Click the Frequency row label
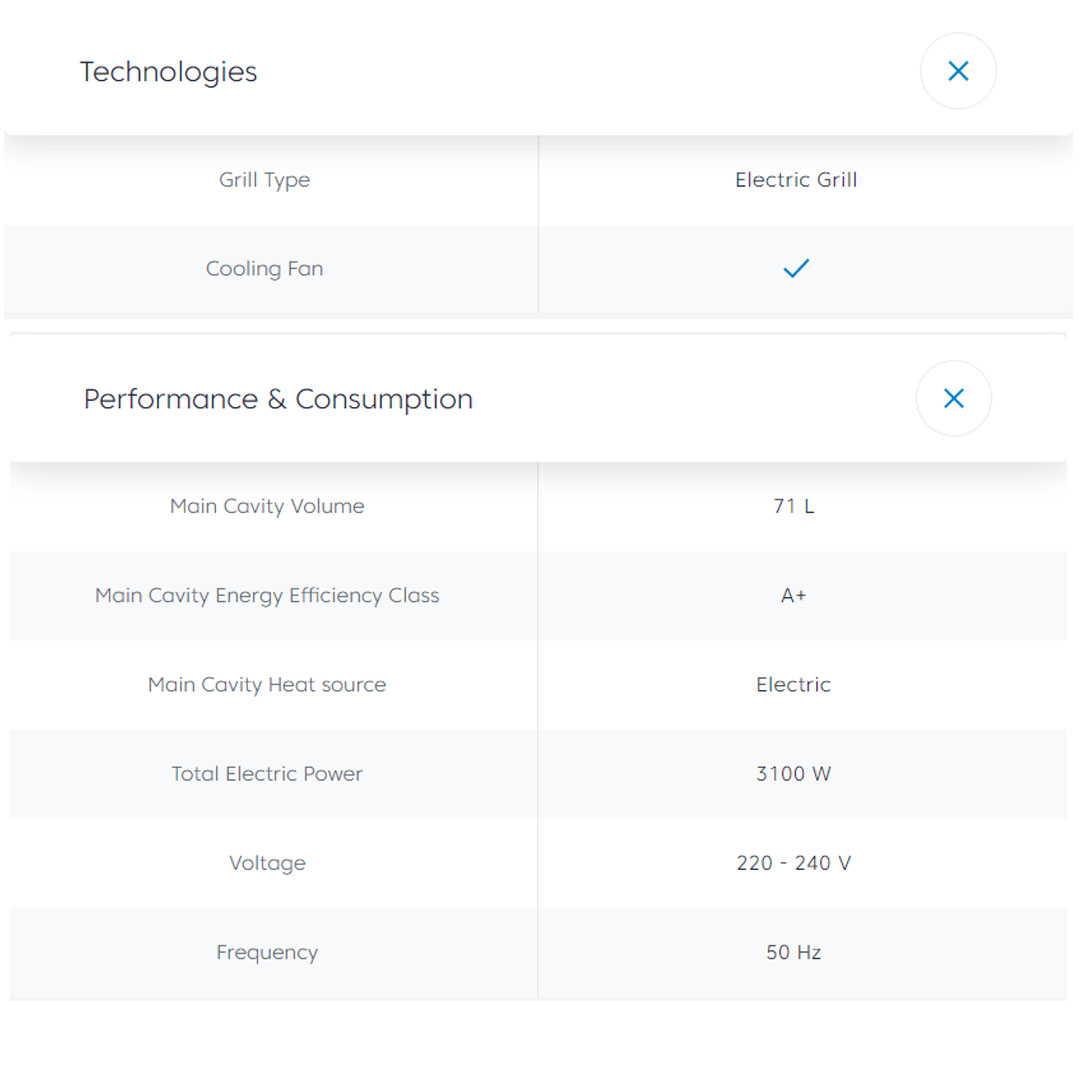This screenshot has width=1080, height=1080. 267,952
